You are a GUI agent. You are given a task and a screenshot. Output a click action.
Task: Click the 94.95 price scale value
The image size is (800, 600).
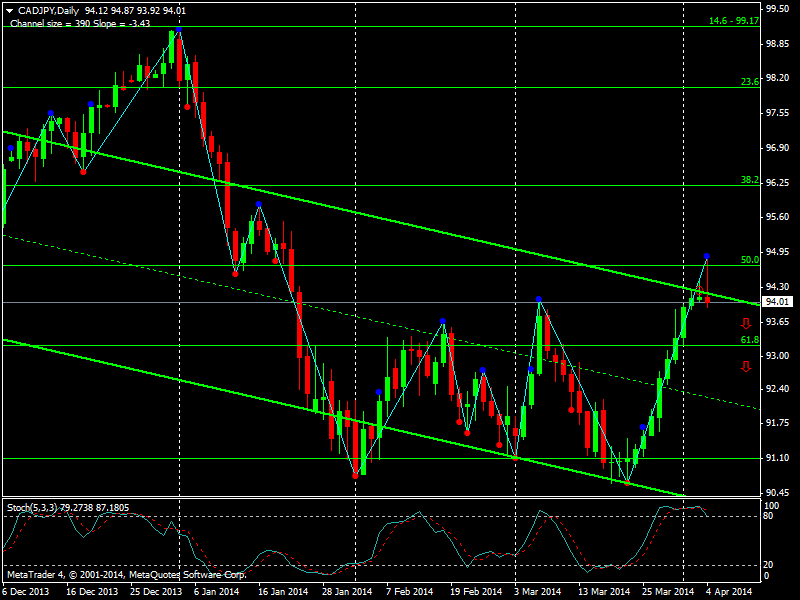click(x=778, y=252)
